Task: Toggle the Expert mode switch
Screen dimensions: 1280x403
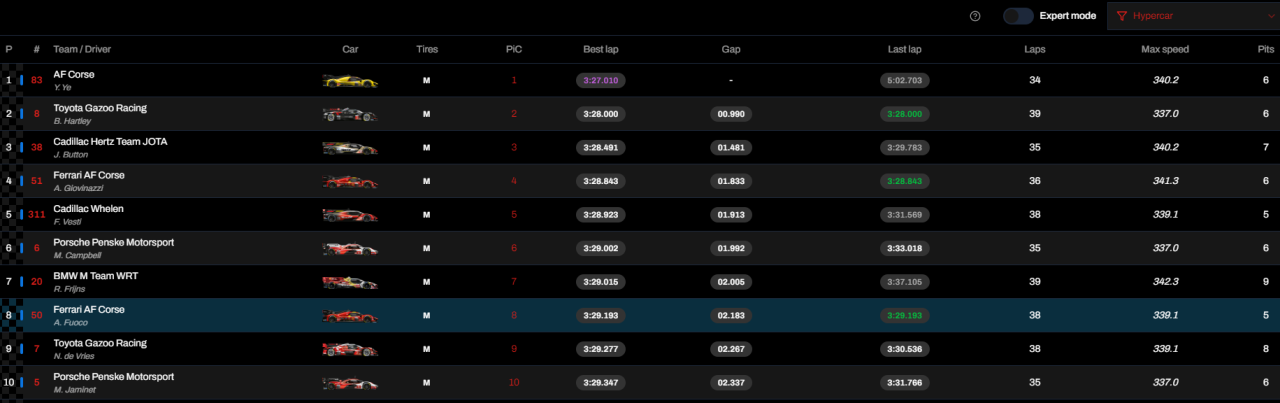Action: click(1018, 16)
